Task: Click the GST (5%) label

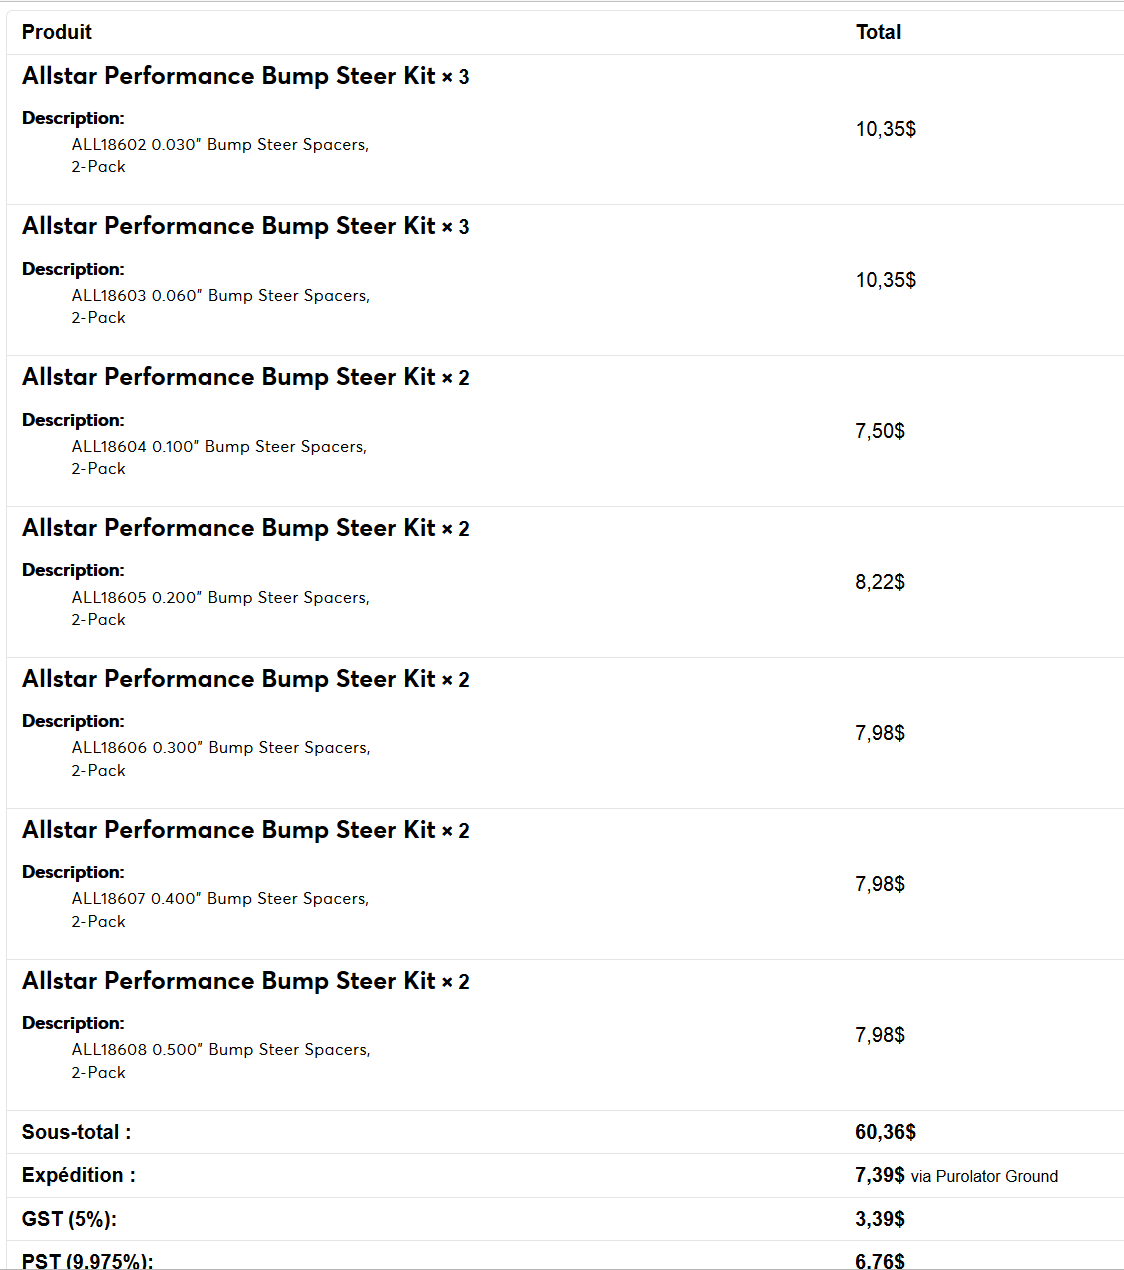Action: (69, 1219)
